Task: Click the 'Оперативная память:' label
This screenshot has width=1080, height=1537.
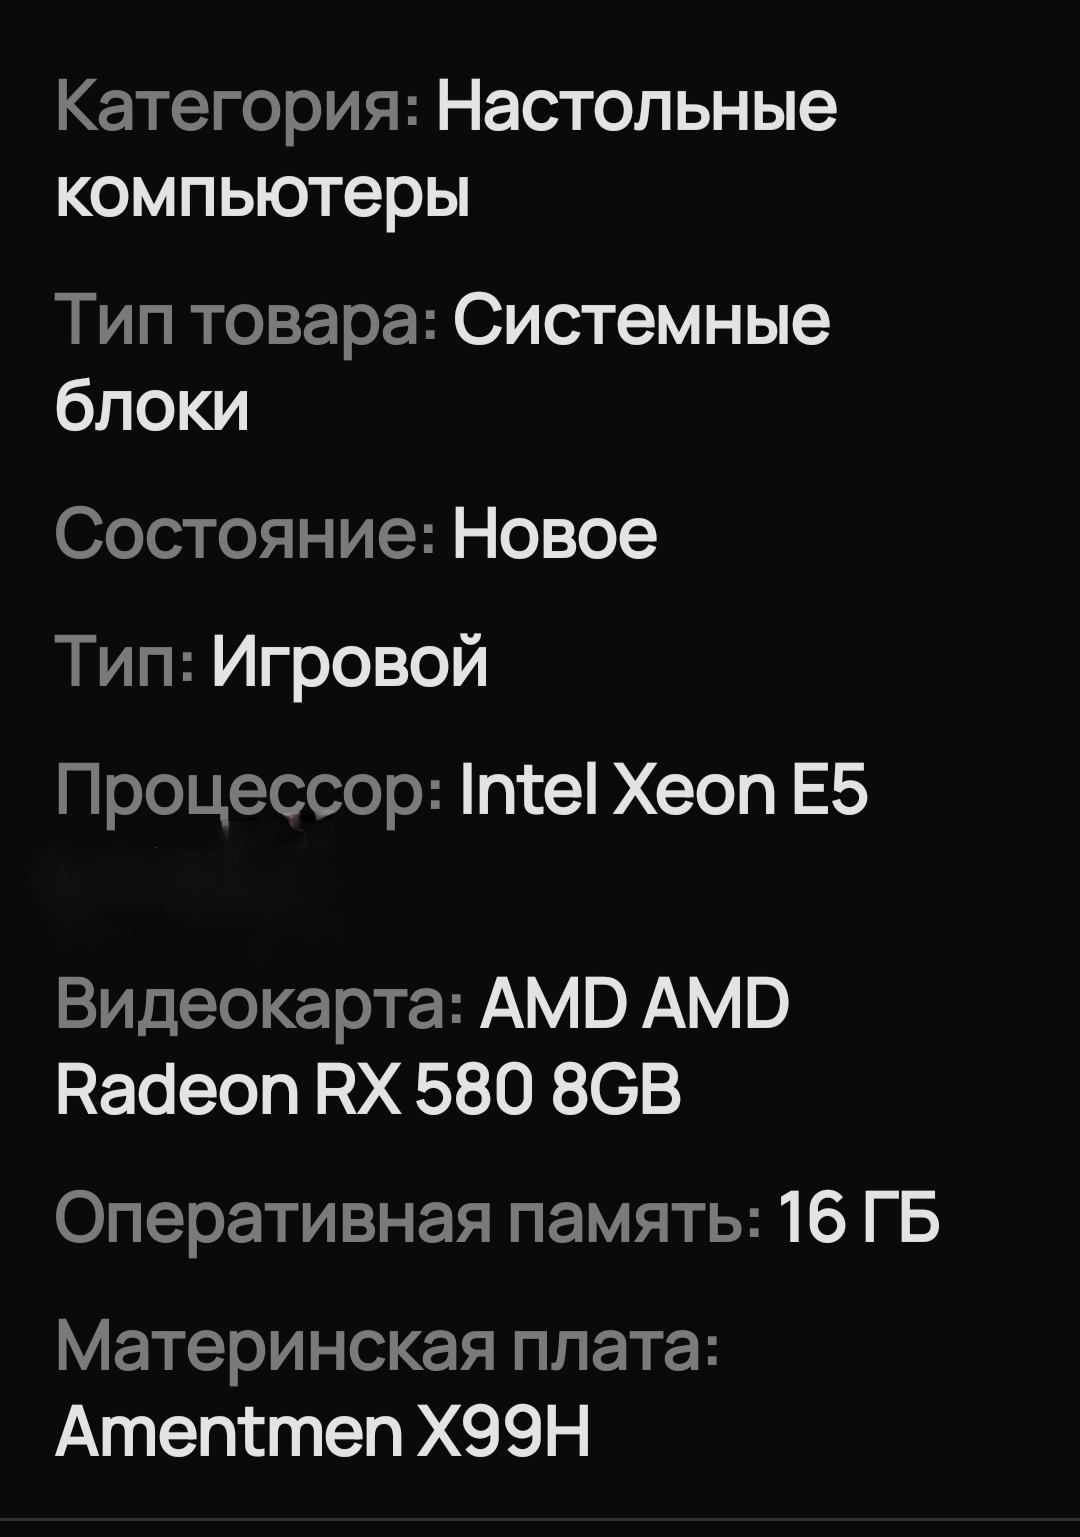Action: [407, 1219]
